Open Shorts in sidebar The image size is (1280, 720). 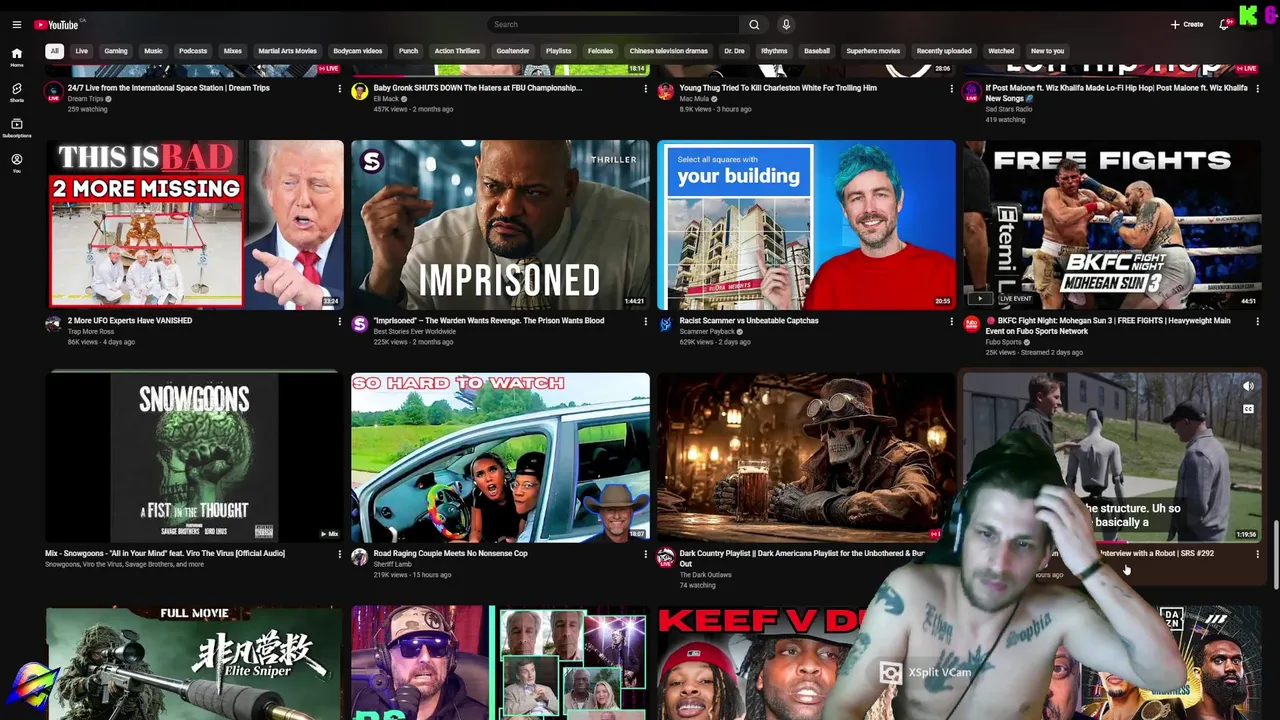point(16,92)
